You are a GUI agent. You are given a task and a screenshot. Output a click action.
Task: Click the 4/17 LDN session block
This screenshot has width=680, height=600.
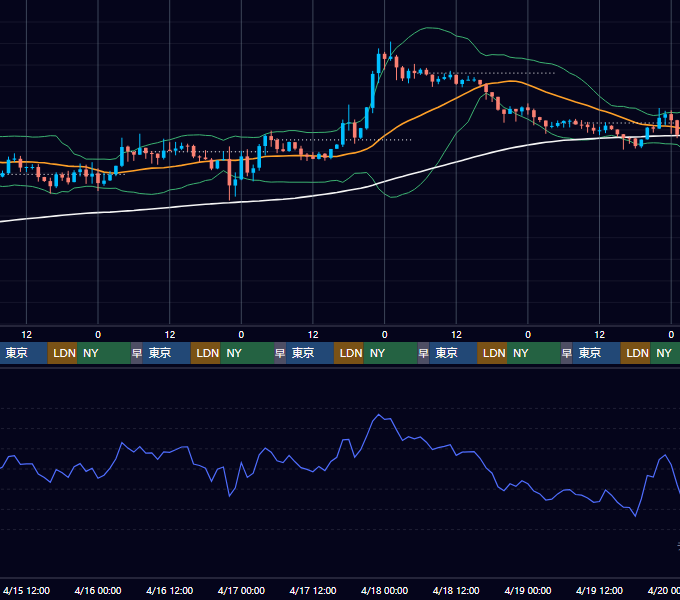(x=349, y=353)
